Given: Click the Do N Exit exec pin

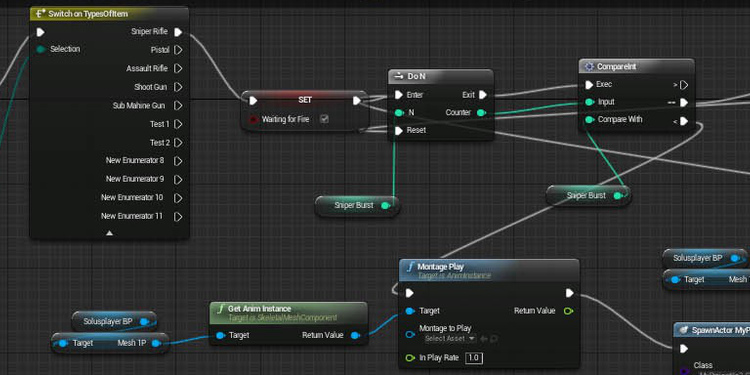Looking at the screenshot, I should [483, 95].
